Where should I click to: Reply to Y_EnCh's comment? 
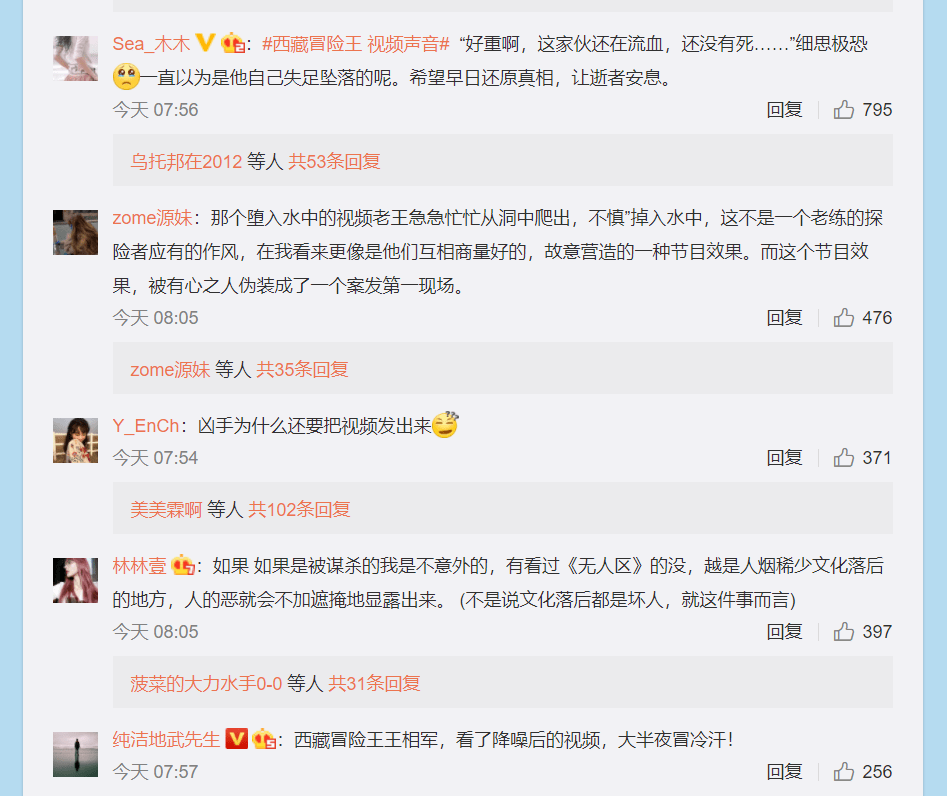(784, 457)
